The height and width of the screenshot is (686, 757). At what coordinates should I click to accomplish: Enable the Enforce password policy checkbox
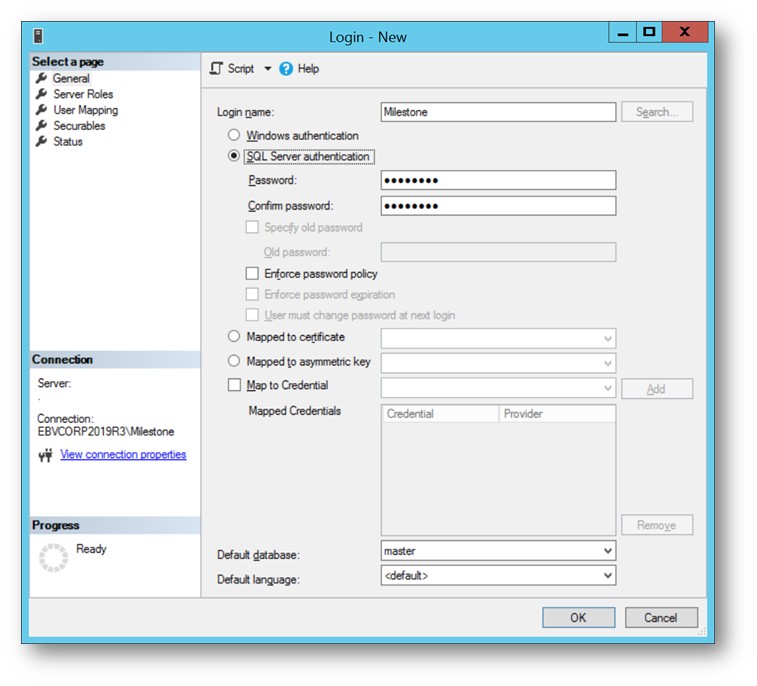pos(252,273)
